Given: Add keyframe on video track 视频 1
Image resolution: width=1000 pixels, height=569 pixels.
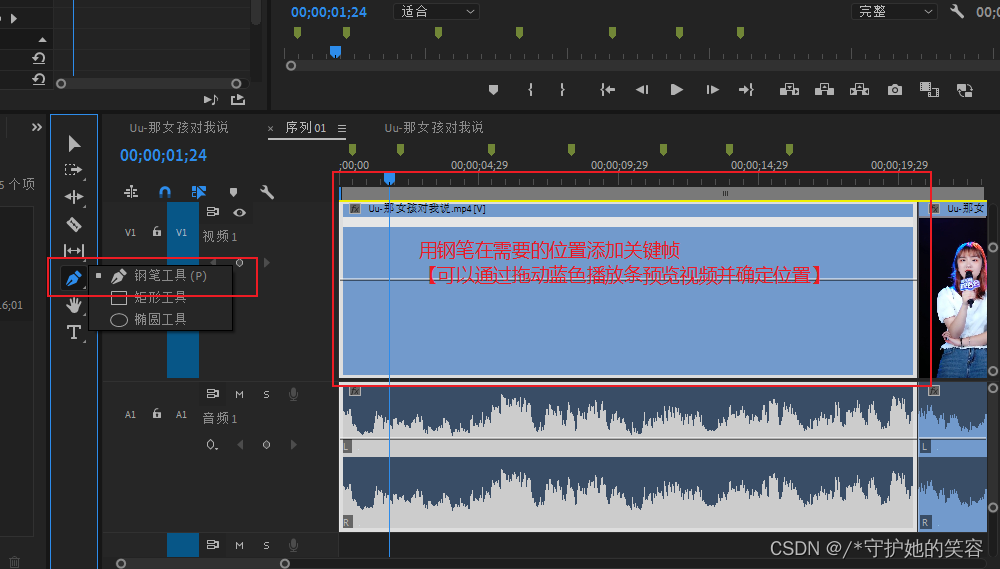Looking at the screenshot, I should (x=239, y=263).
